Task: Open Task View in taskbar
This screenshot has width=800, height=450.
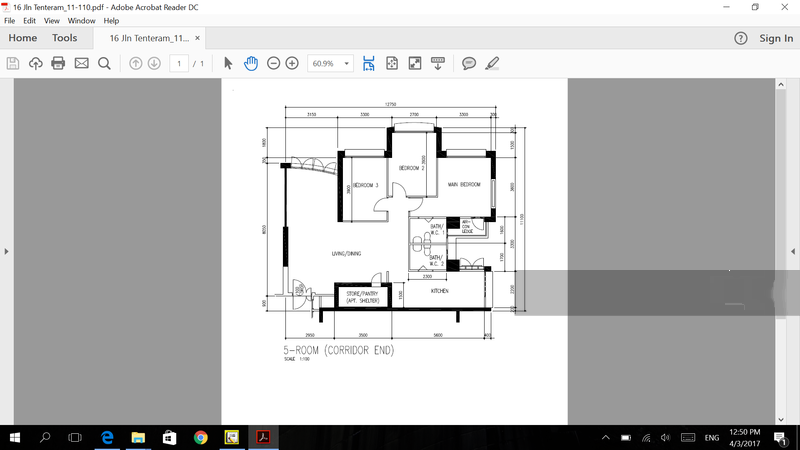Action: (x=75, y=437)
